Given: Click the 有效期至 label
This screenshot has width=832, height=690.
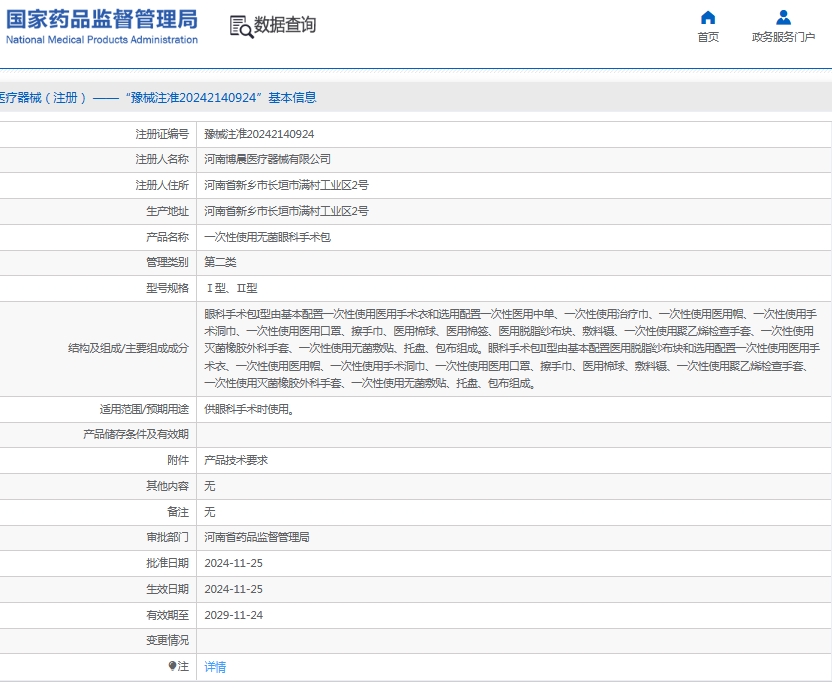Looking at the screenshot, I should [x=167, y=615].
